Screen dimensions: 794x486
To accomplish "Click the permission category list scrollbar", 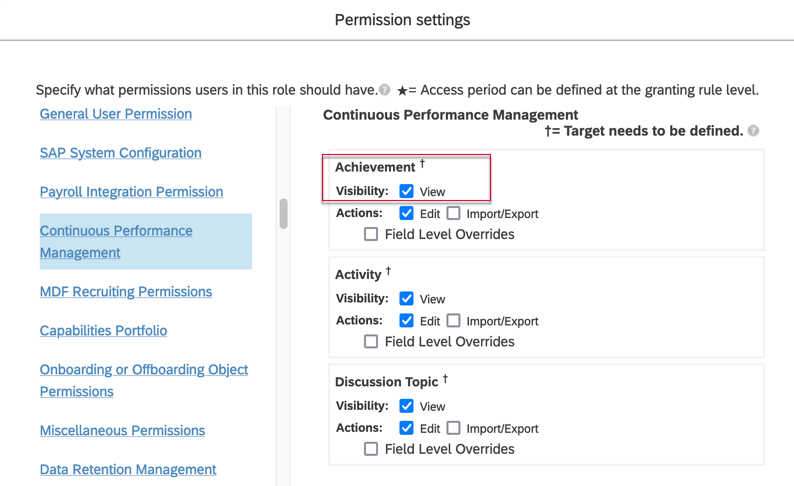I will [284, 213].
